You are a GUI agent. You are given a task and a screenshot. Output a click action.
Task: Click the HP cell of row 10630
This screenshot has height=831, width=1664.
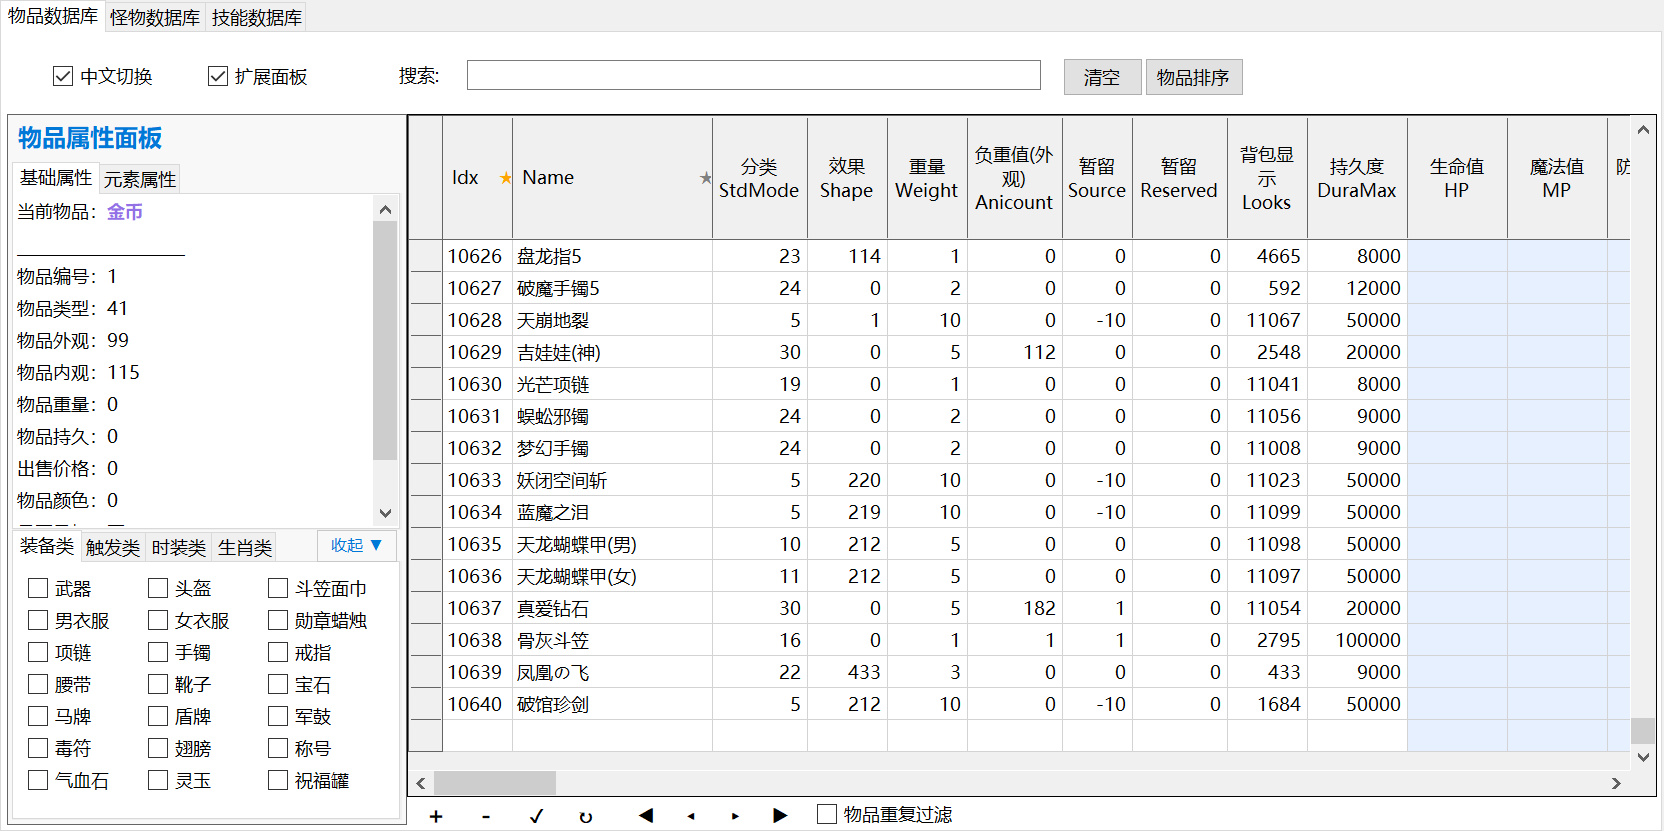tap(1457, 384)
